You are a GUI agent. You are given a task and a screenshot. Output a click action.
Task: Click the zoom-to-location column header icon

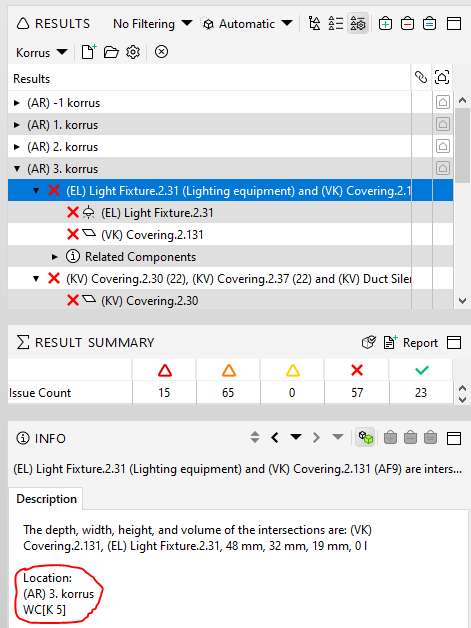tap(442, 77)
